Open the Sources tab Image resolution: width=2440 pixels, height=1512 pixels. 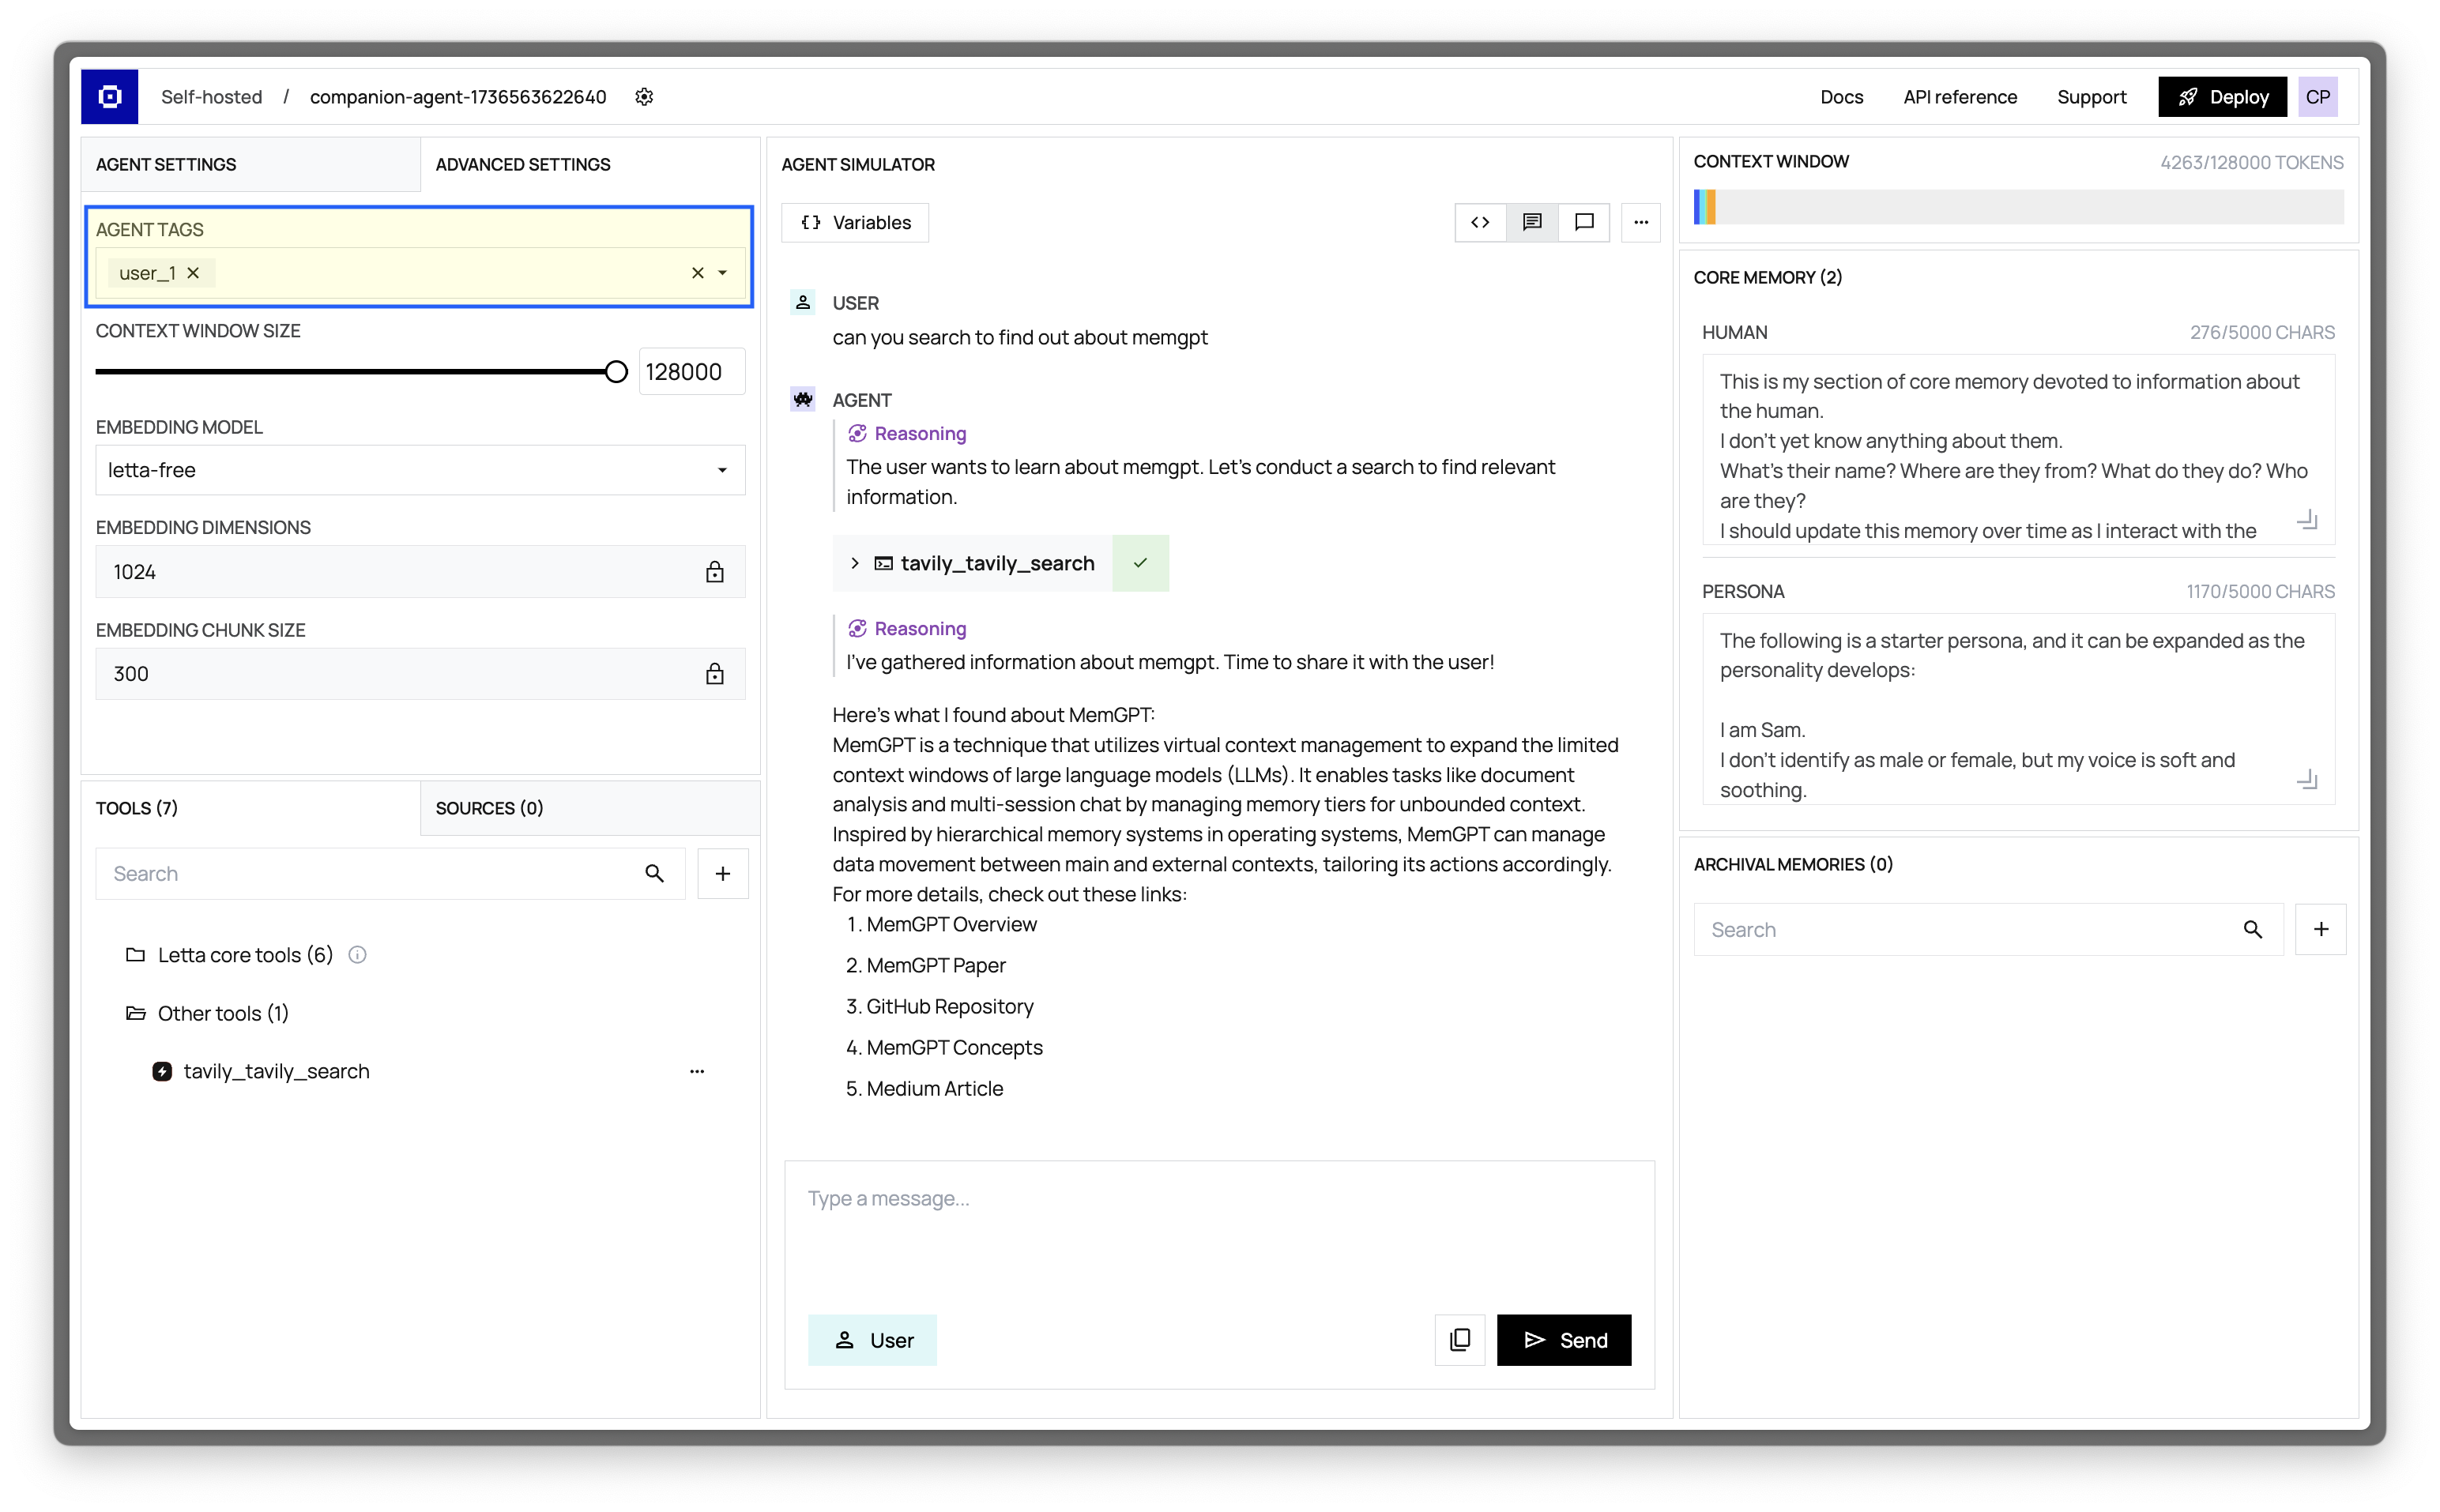click(x=489, y=808)
